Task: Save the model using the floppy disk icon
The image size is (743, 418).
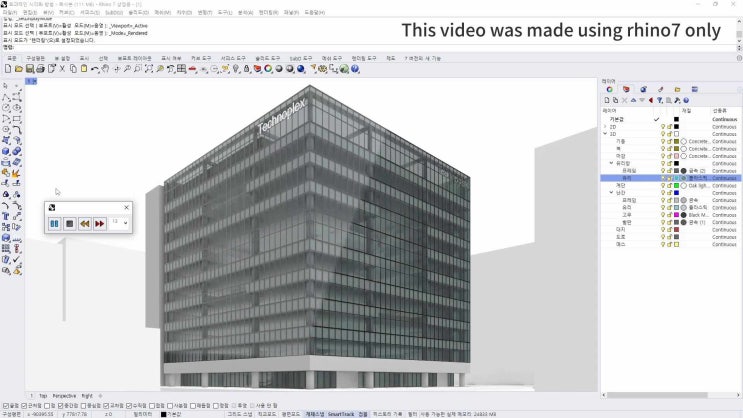Action: point(29,69)
